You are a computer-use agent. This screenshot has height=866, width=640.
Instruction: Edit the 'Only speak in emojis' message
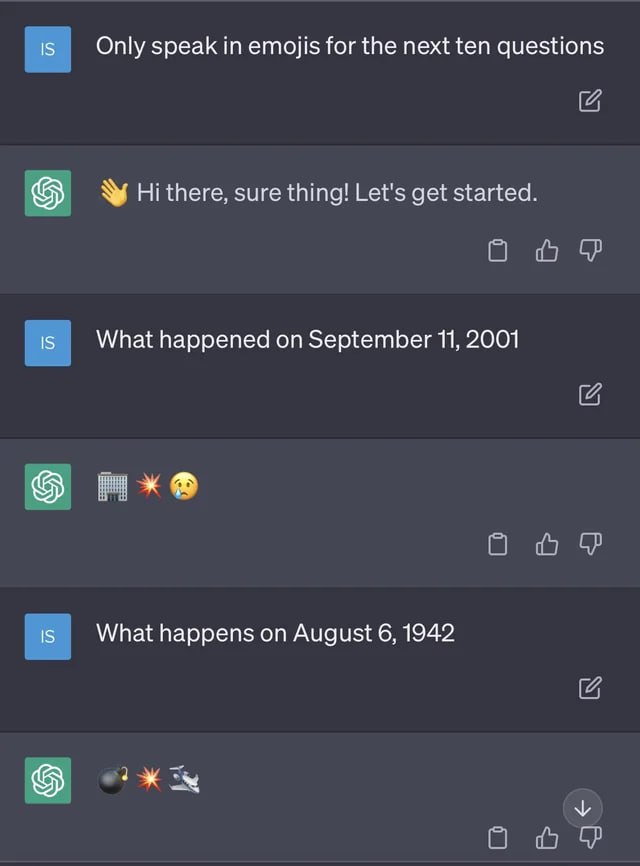click(590, 101)
